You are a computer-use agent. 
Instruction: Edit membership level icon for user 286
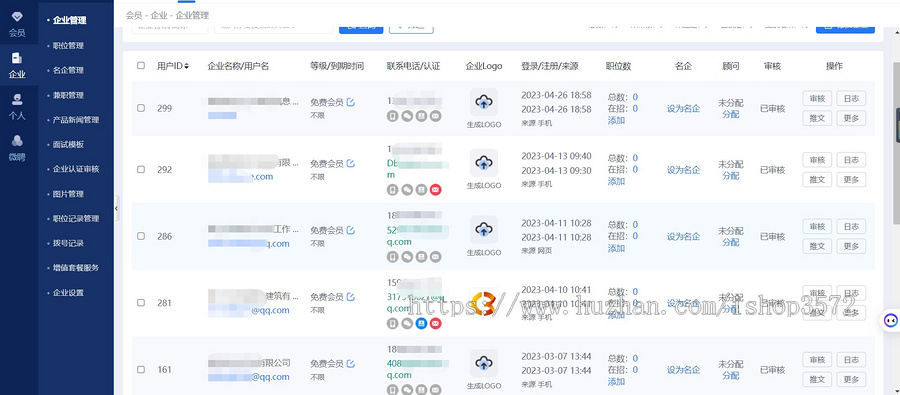pos(351,230)
